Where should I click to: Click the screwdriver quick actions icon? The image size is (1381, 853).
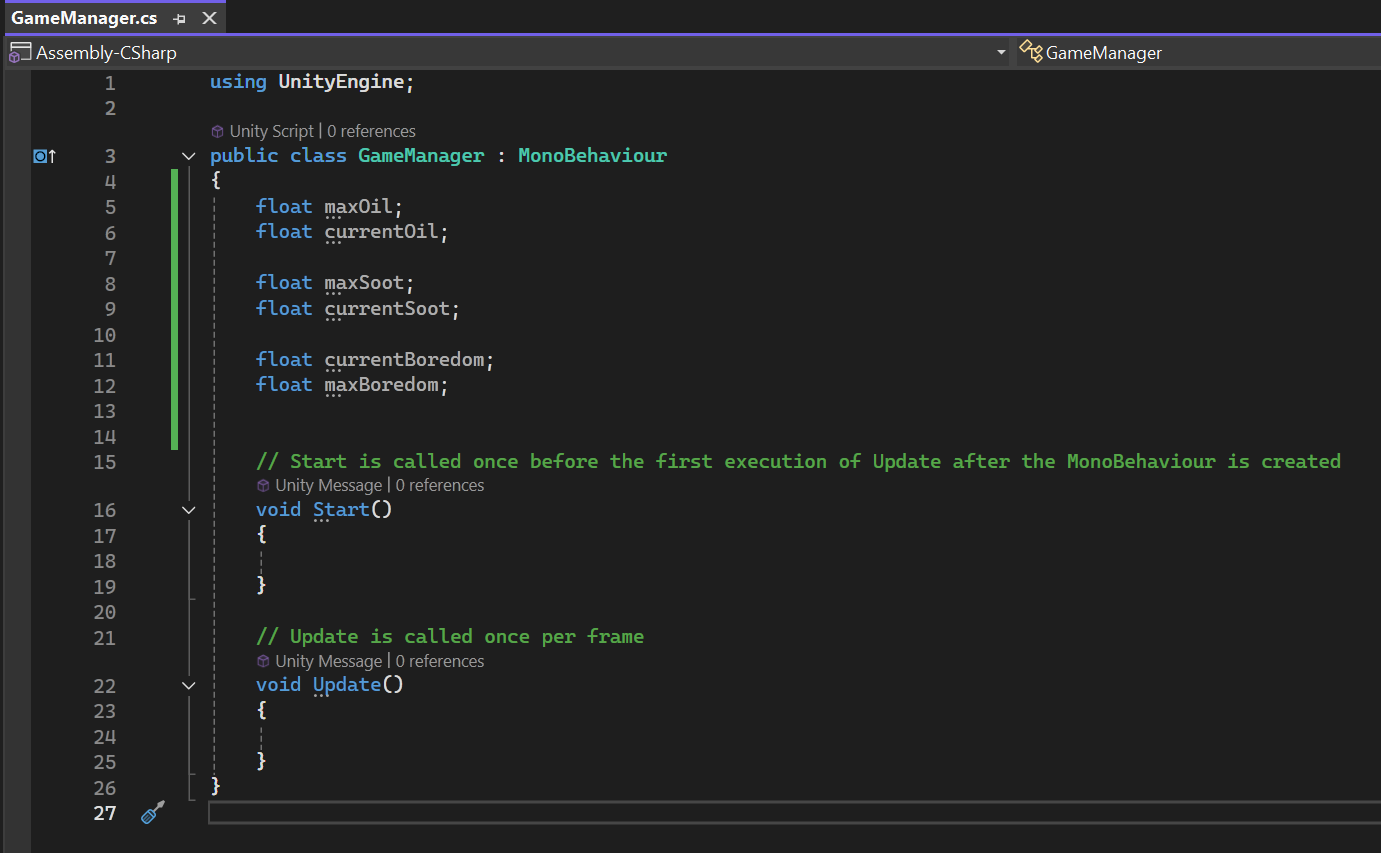pyautogui.click(x=152, y=812)
